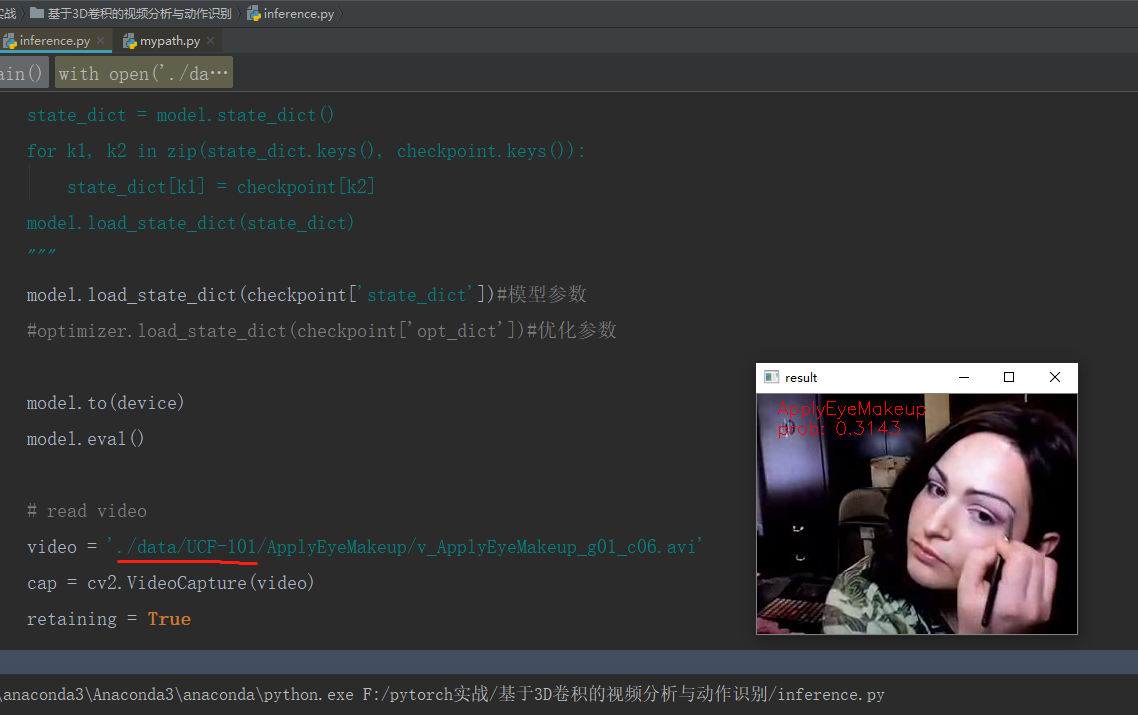Click the 'state_dict = model.state_dict()' line
Image resolution: width=1138 pixels, height=715 pixels.
point(181,115)
